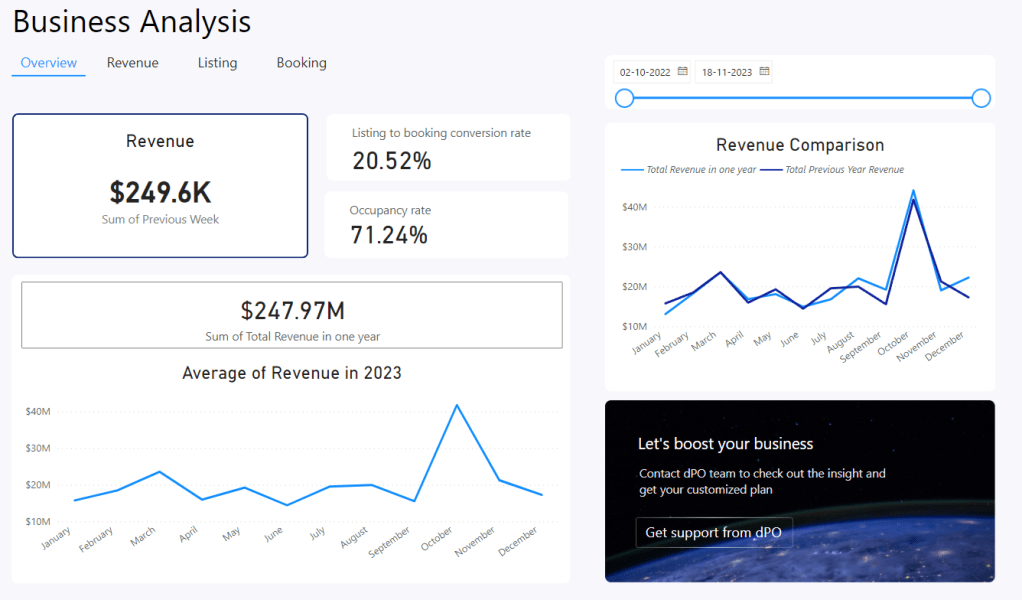Click the 18-11-2023 end date field
The width and height of the screenshot is (1022, 600).
click(727, 72)
